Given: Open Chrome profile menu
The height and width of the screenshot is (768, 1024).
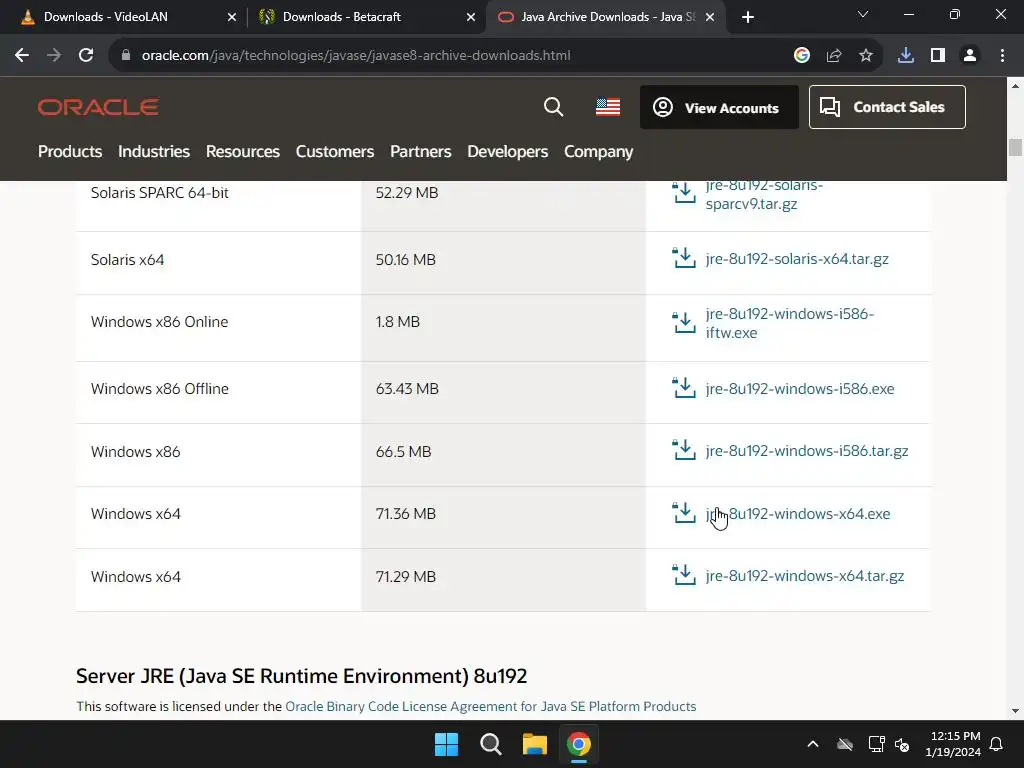Looking at the screenshot, I should coord(970,56).
